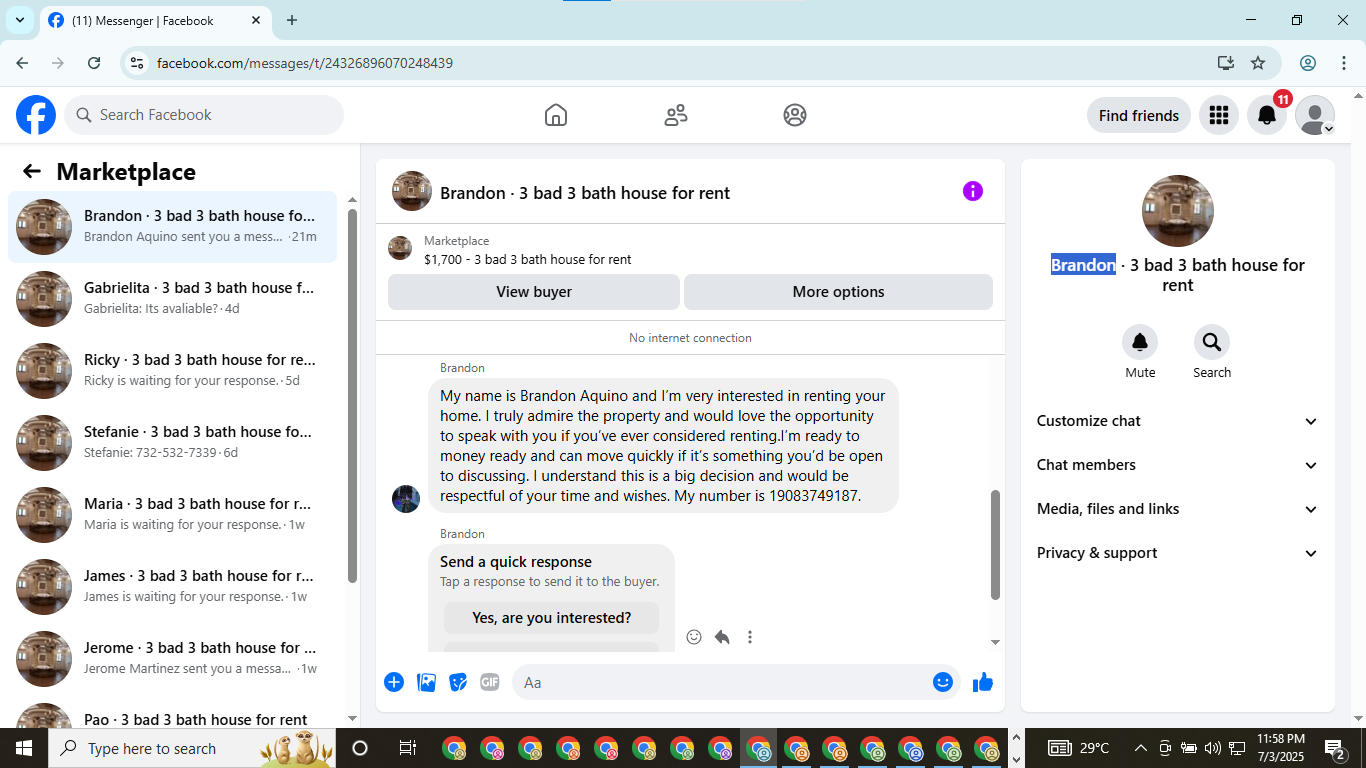Open Windows Task View icon

[x=407, y=748]
